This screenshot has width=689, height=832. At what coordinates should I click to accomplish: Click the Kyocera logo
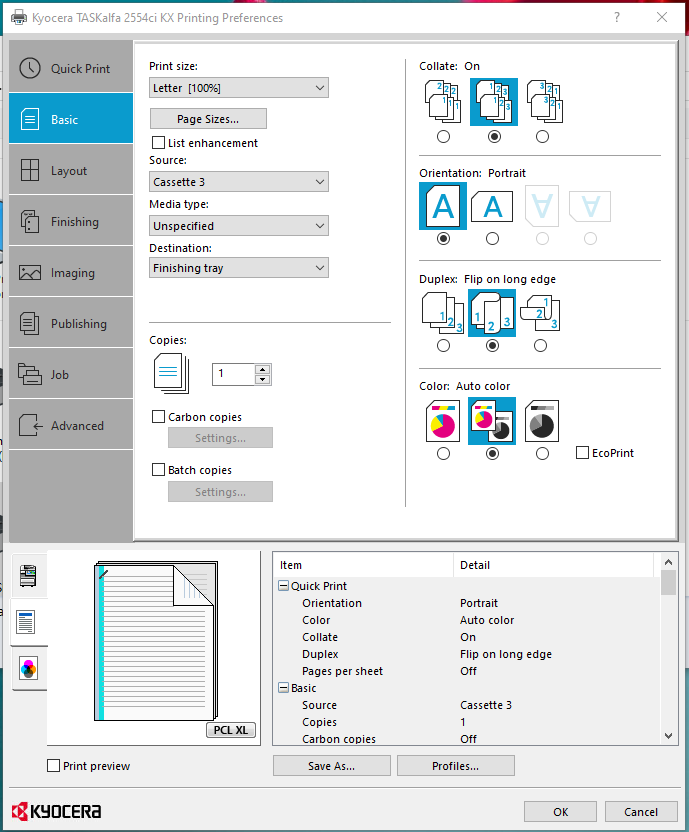point(56,811)
